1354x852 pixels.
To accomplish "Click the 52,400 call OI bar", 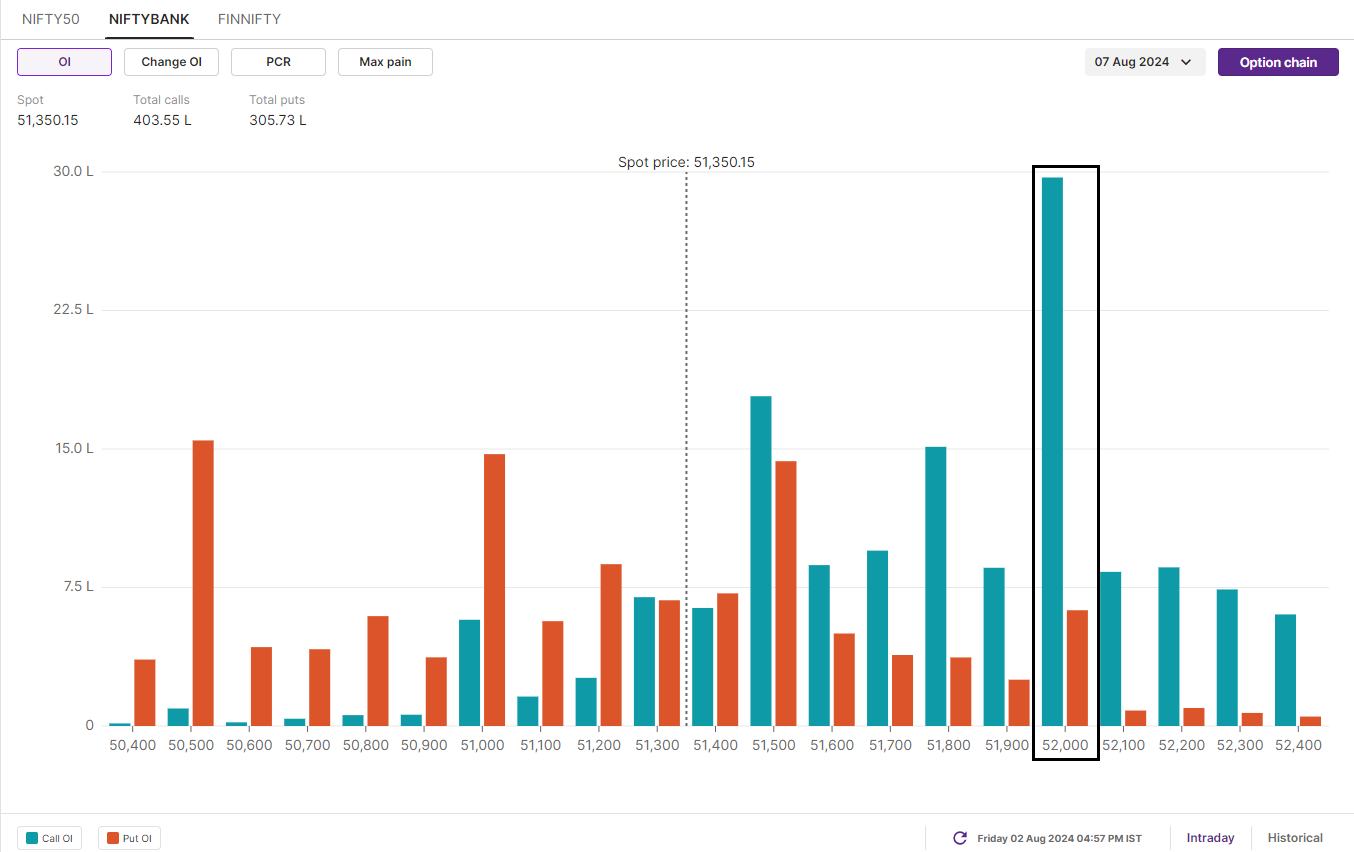I will tap(1285, 670).
